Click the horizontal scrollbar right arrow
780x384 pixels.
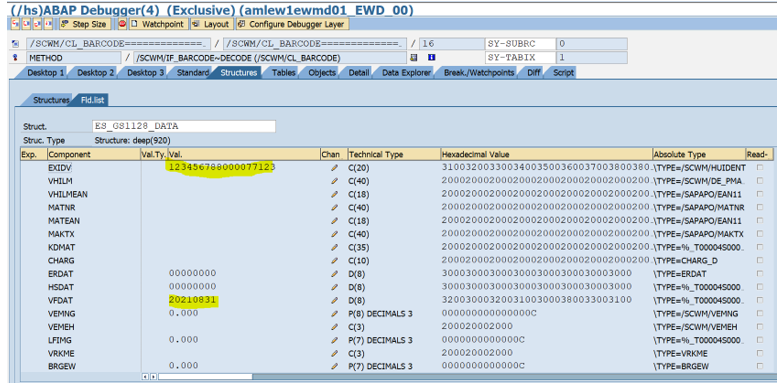153,377
